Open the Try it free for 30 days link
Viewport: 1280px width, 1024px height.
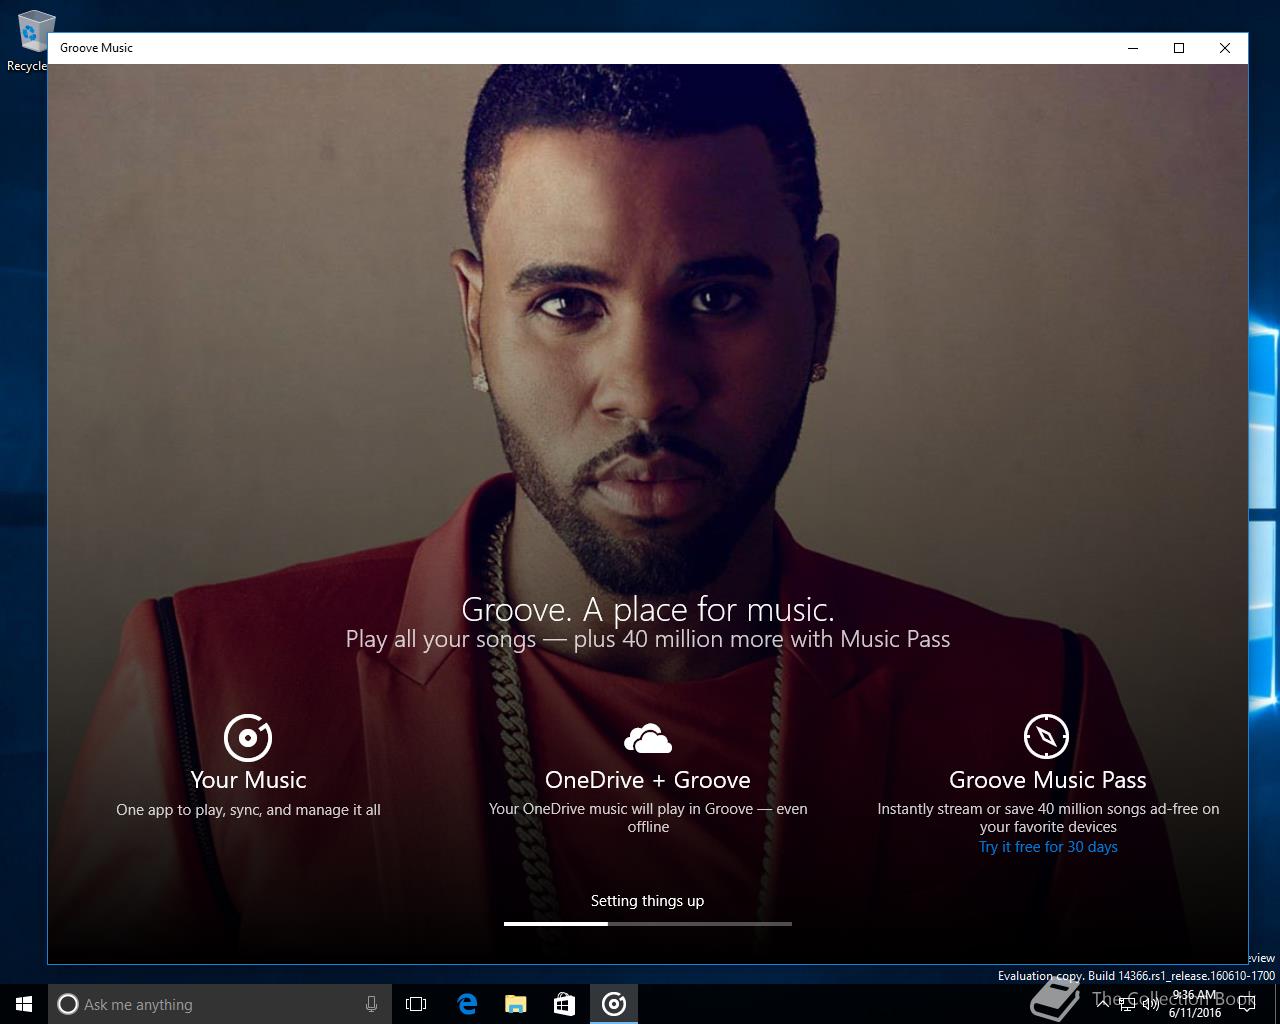[x=1048, y=847]
